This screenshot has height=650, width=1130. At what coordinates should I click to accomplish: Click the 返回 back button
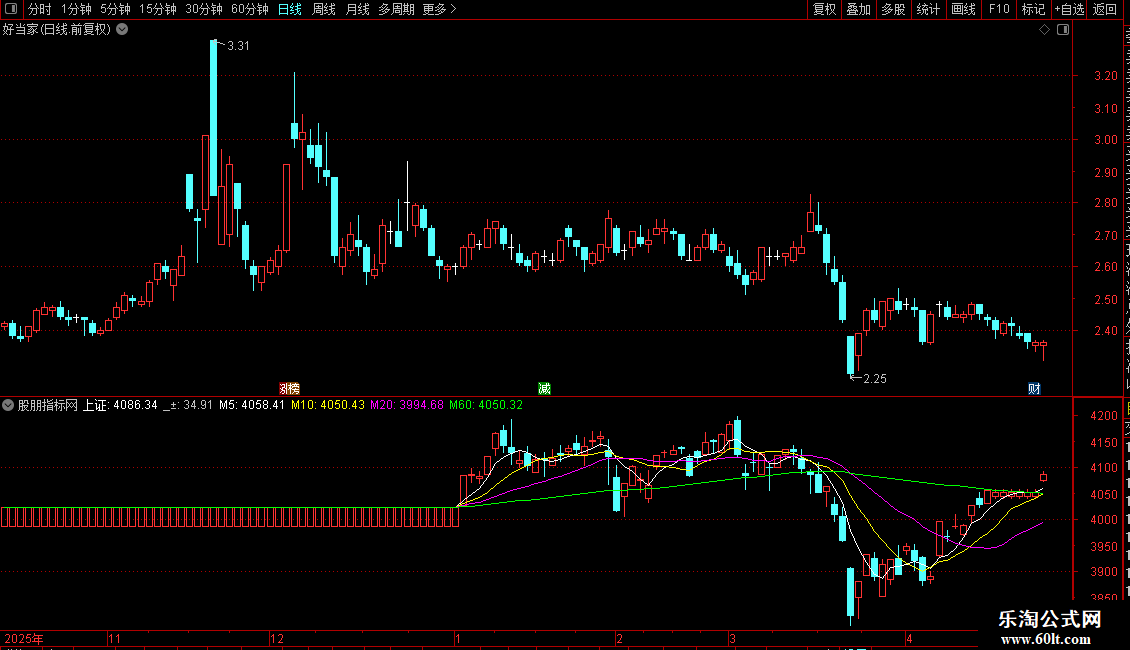point(1104,9)
